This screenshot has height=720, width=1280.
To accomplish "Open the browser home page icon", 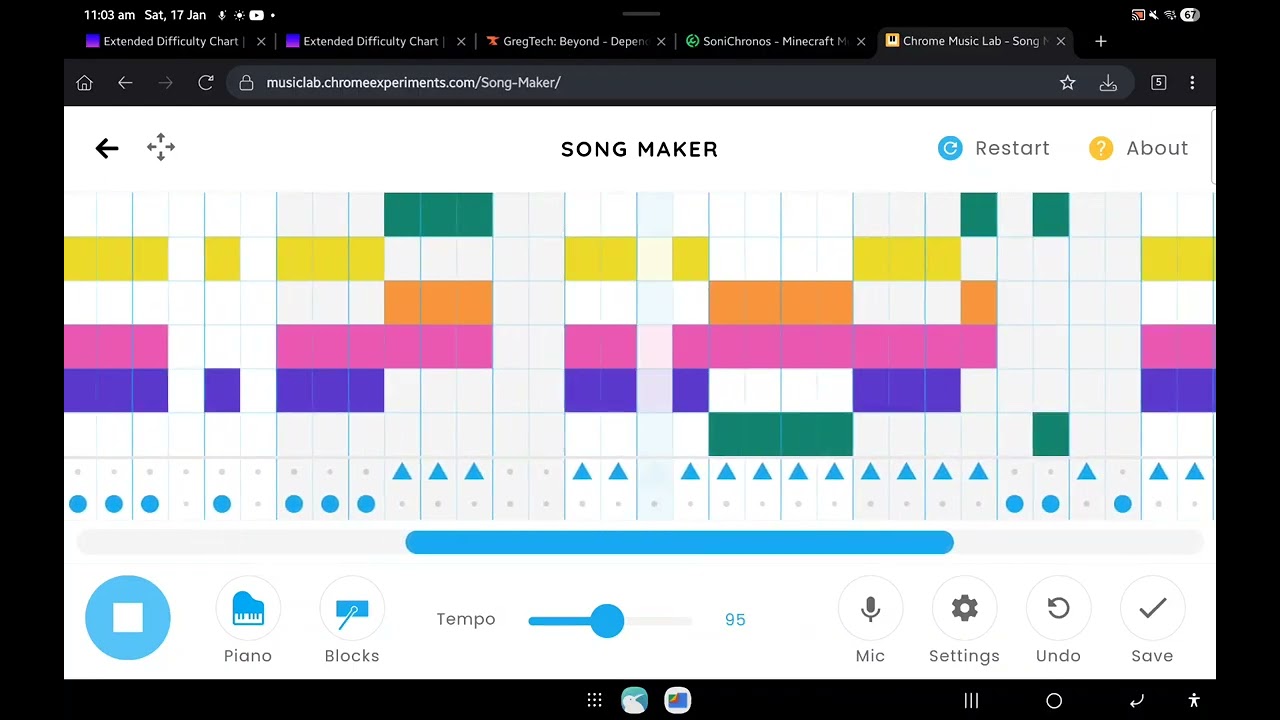I will pos(84,83).
